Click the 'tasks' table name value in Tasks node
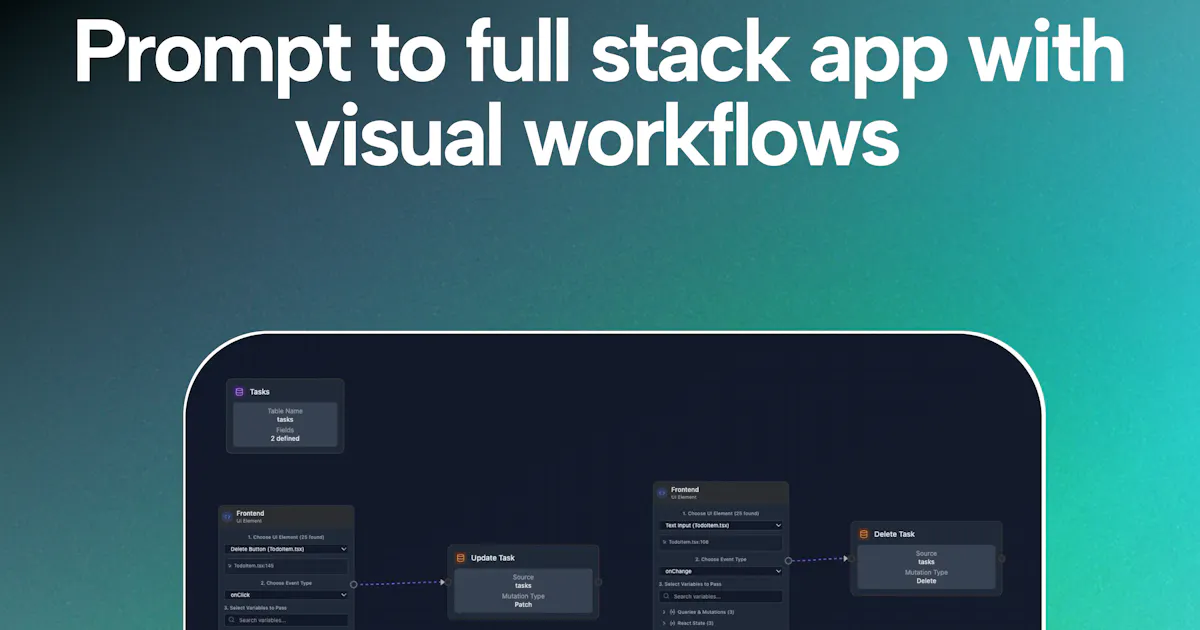 (285, 420)
